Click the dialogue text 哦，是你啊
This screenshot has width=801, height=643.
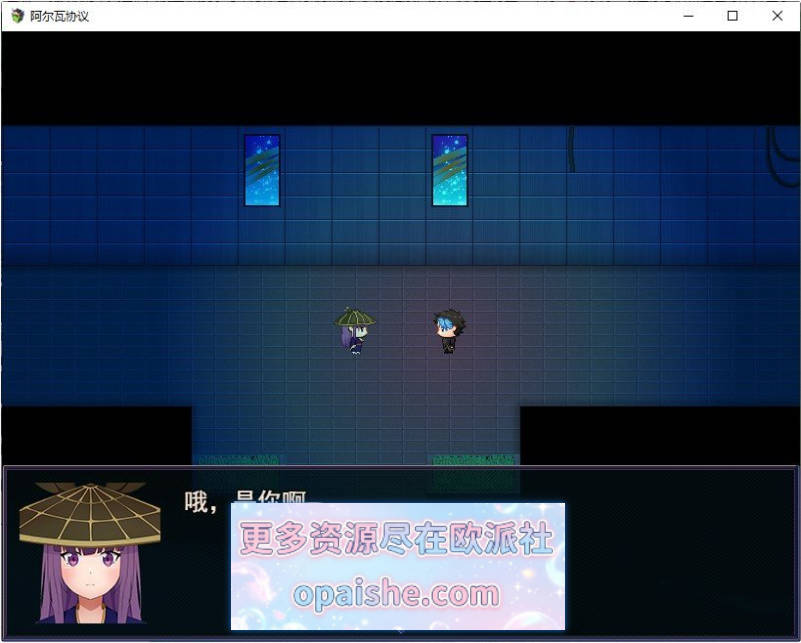245,502
